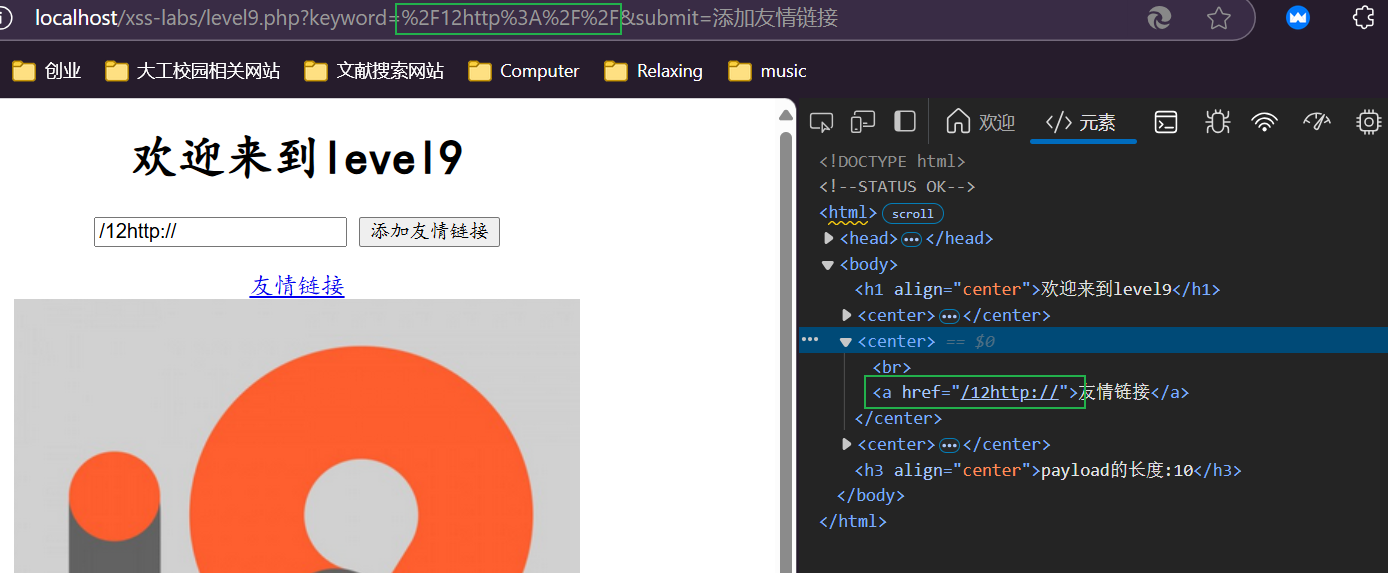Click the address bar URL text
Screen dimensions: 1388x573
point(437,18)
